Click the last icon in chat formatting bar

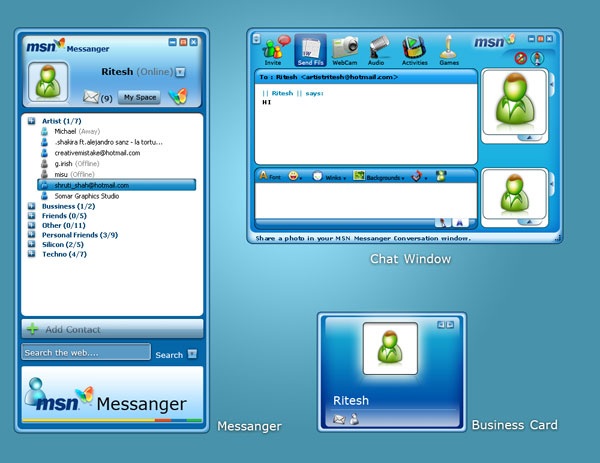click(441, 176)
